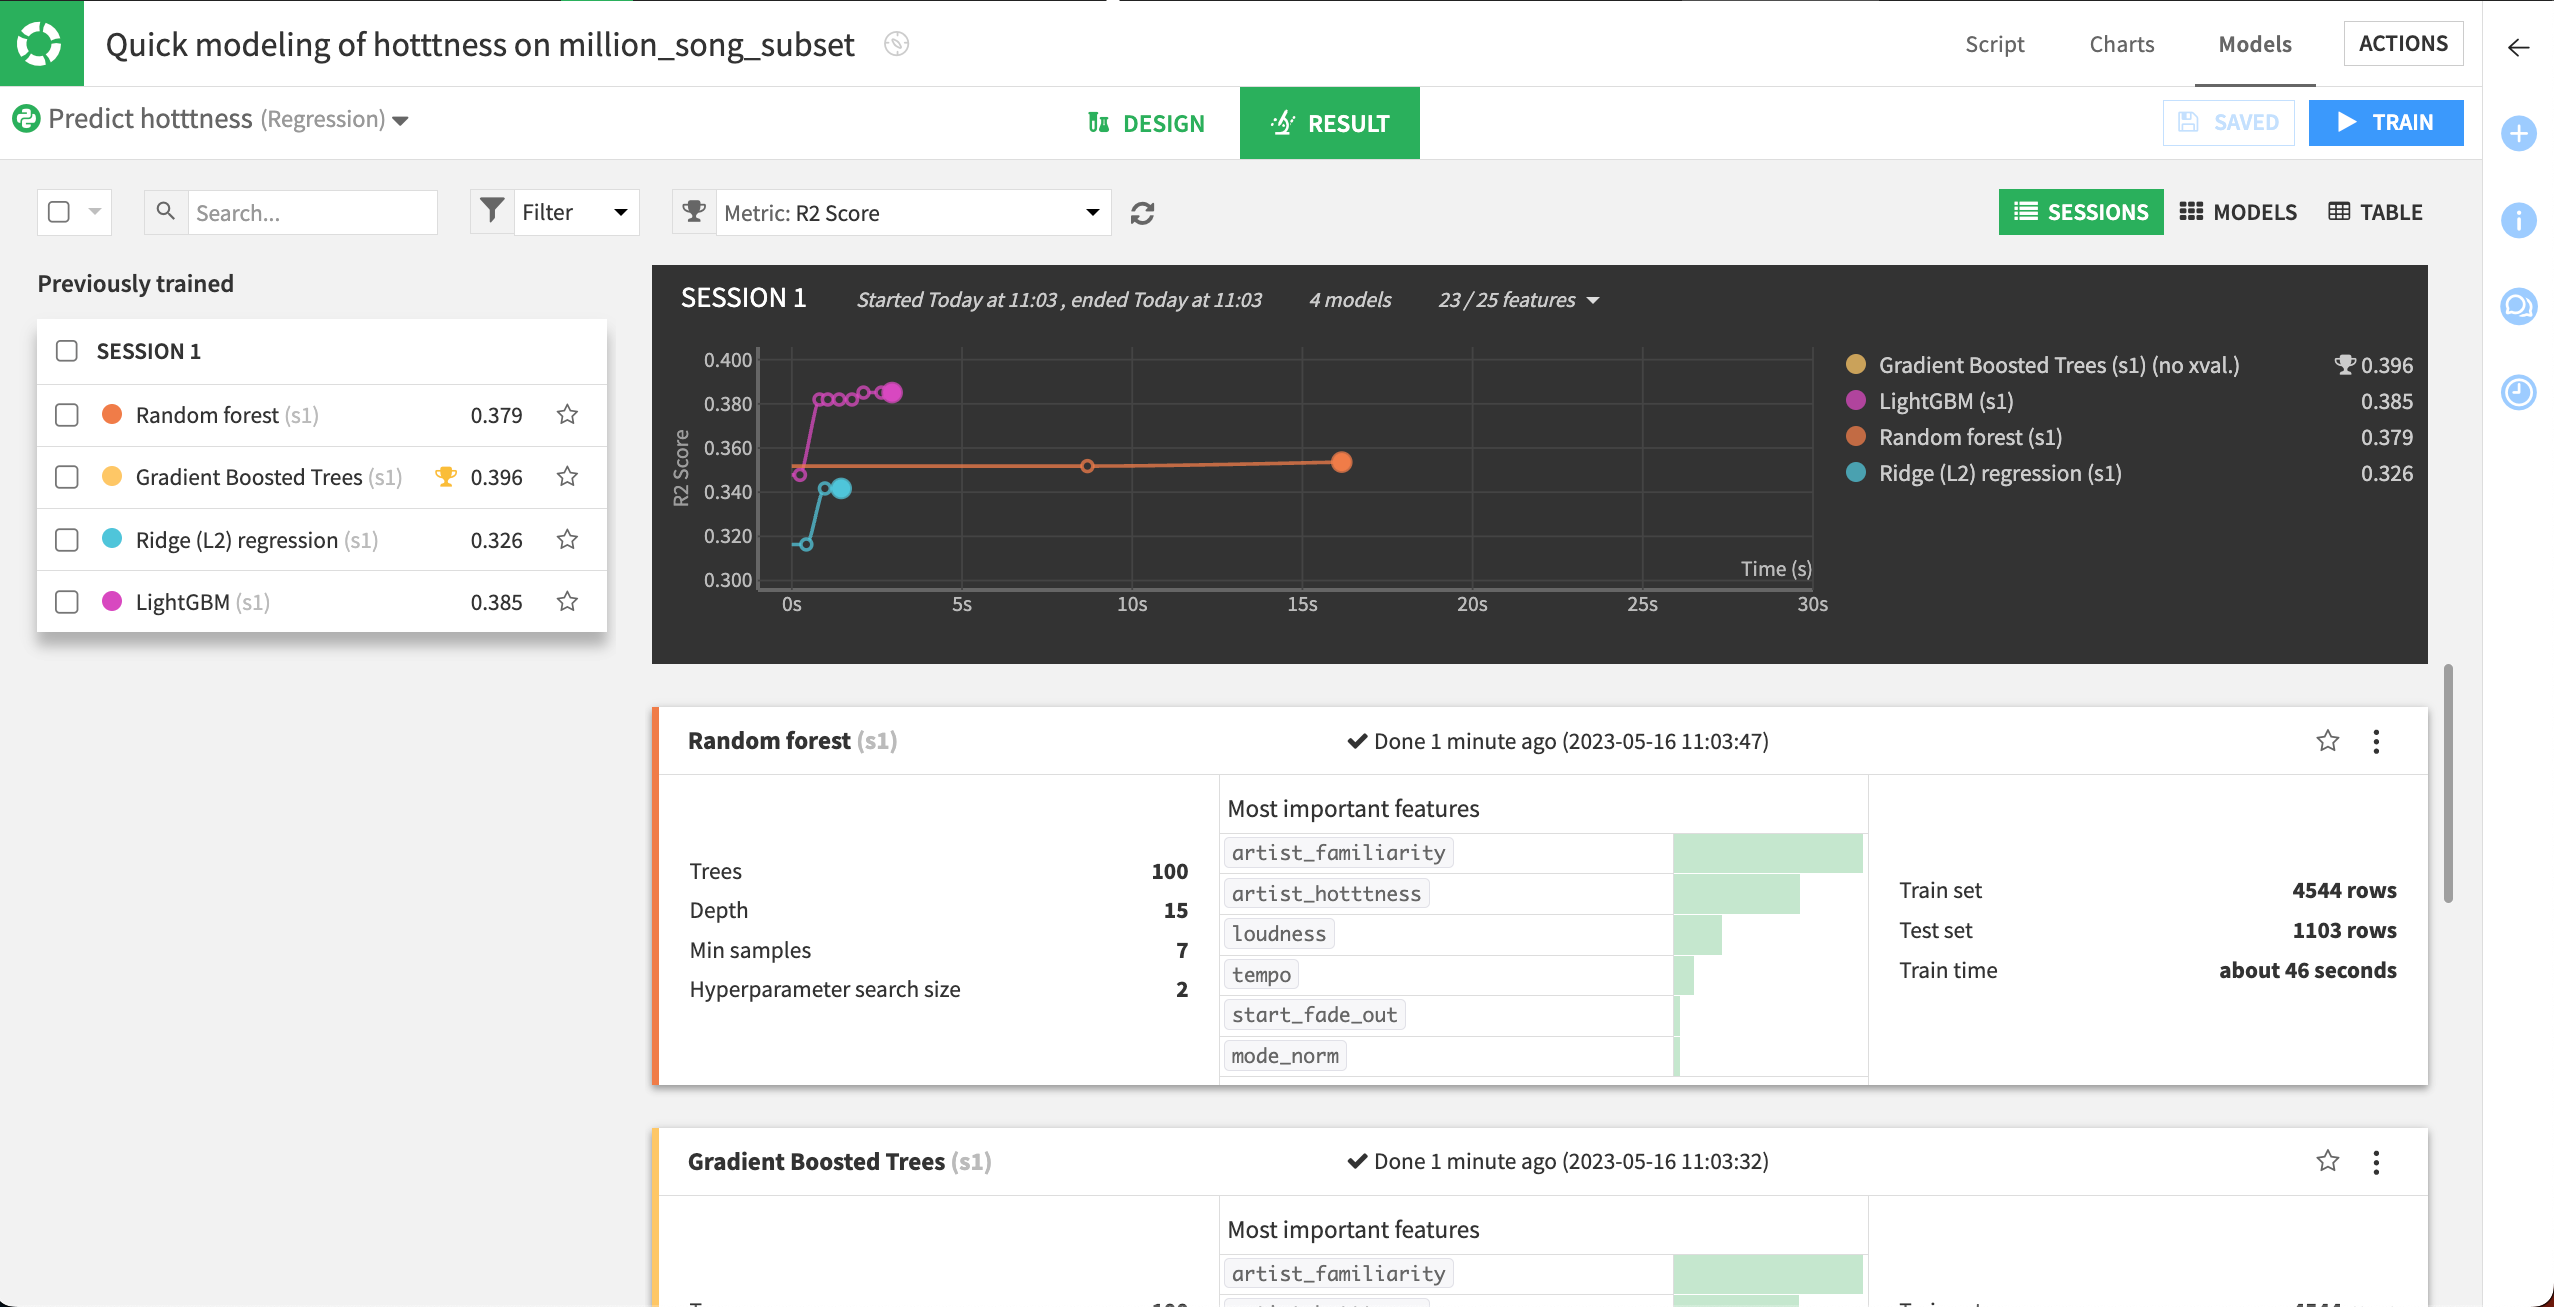
Task: Click the back arrow at top right
Action: pos(2518,47)
